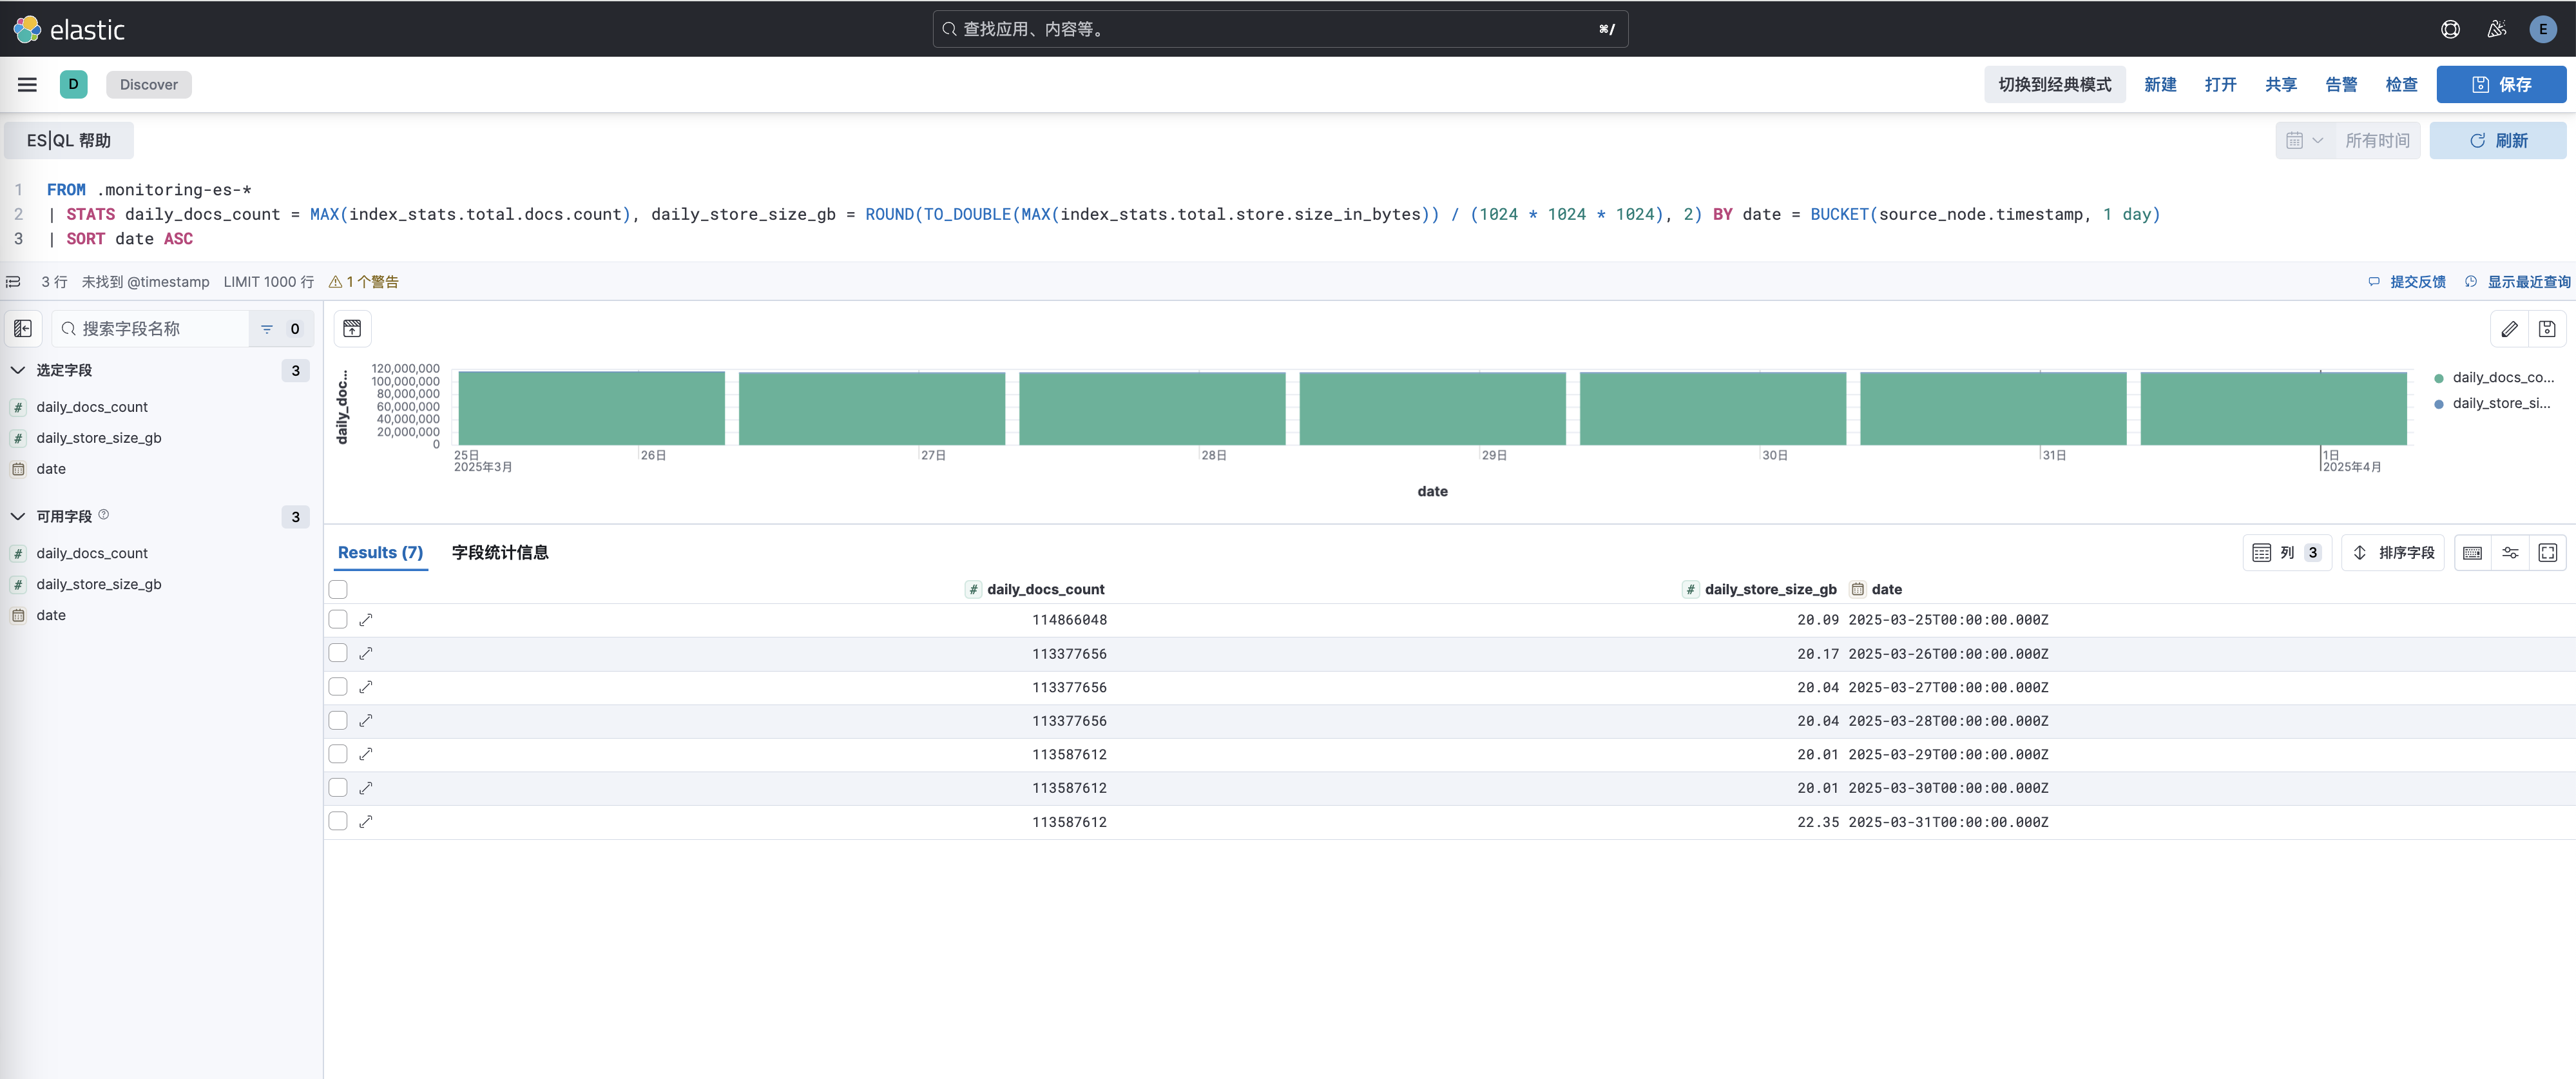Collapse the 可用字段 section
The image size is (2576, 1079).
pos(18,517)
